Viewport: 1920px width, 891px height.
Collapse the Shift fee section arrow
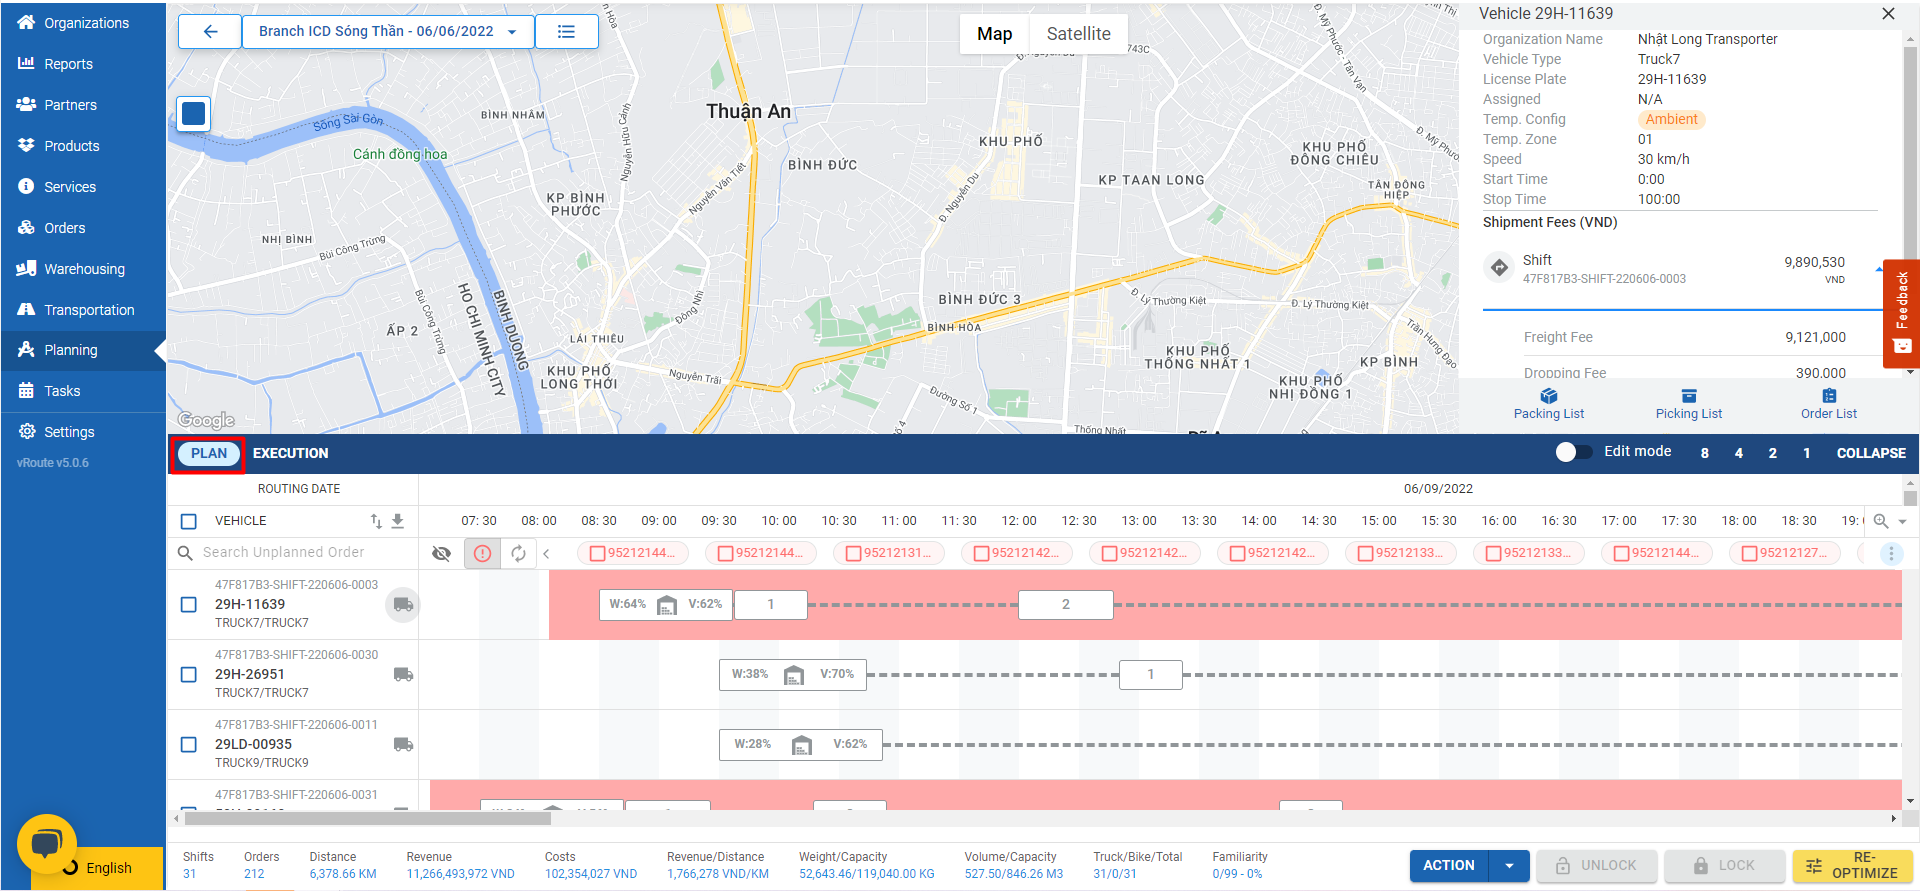(x=1879, y=269)
